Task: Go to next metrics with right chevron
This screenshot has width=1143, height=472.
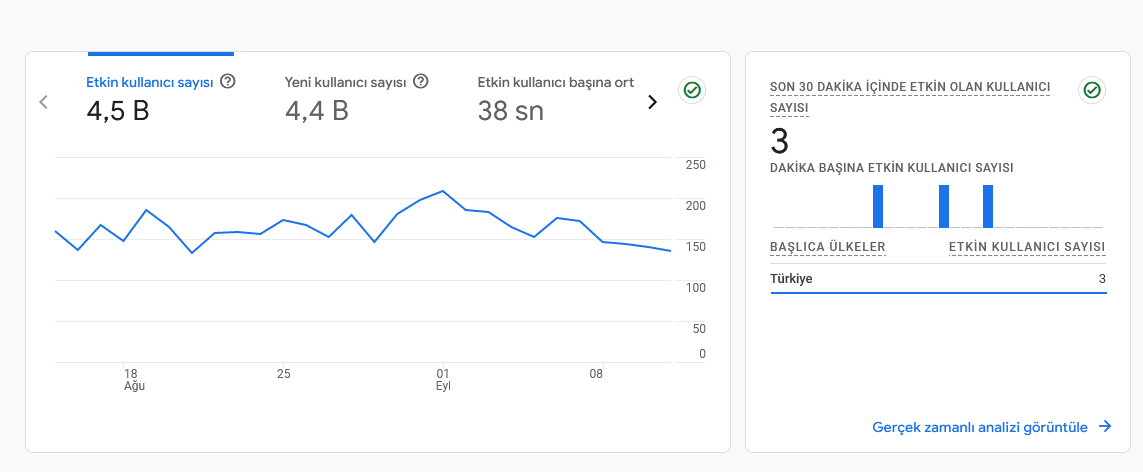Action: point(652,103)
